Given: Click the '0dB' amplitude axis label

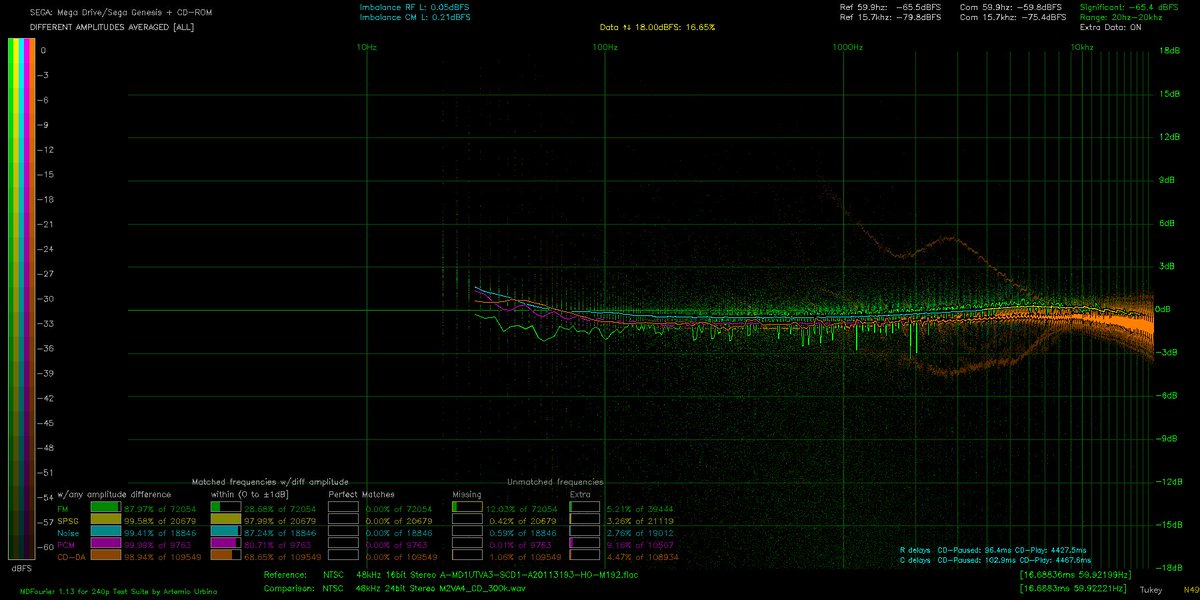Looking at the screenshot, I should [1165, 310].
